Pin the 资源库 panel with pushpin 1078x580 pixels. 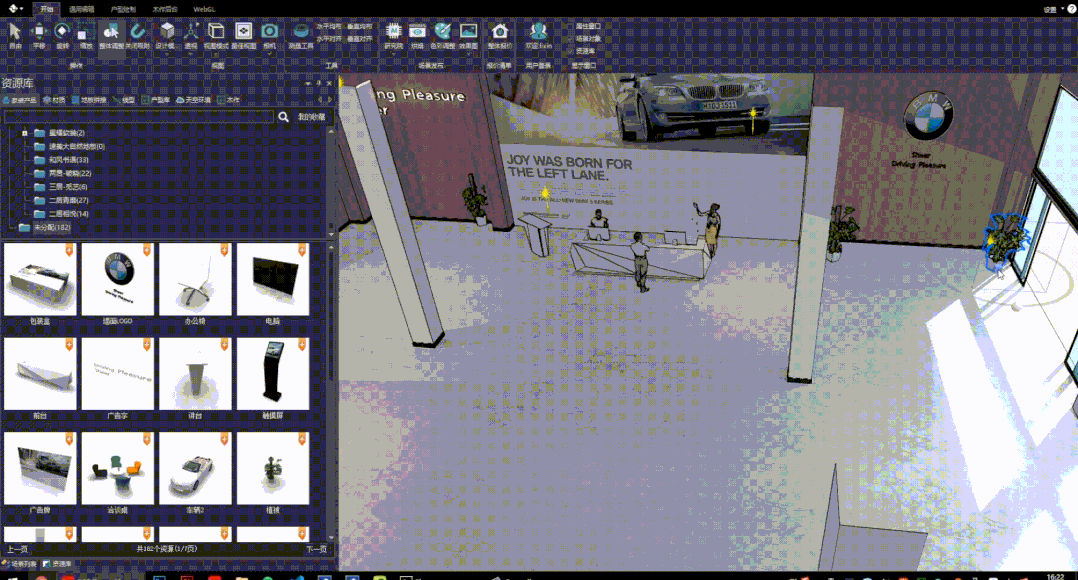coord(318,83)
